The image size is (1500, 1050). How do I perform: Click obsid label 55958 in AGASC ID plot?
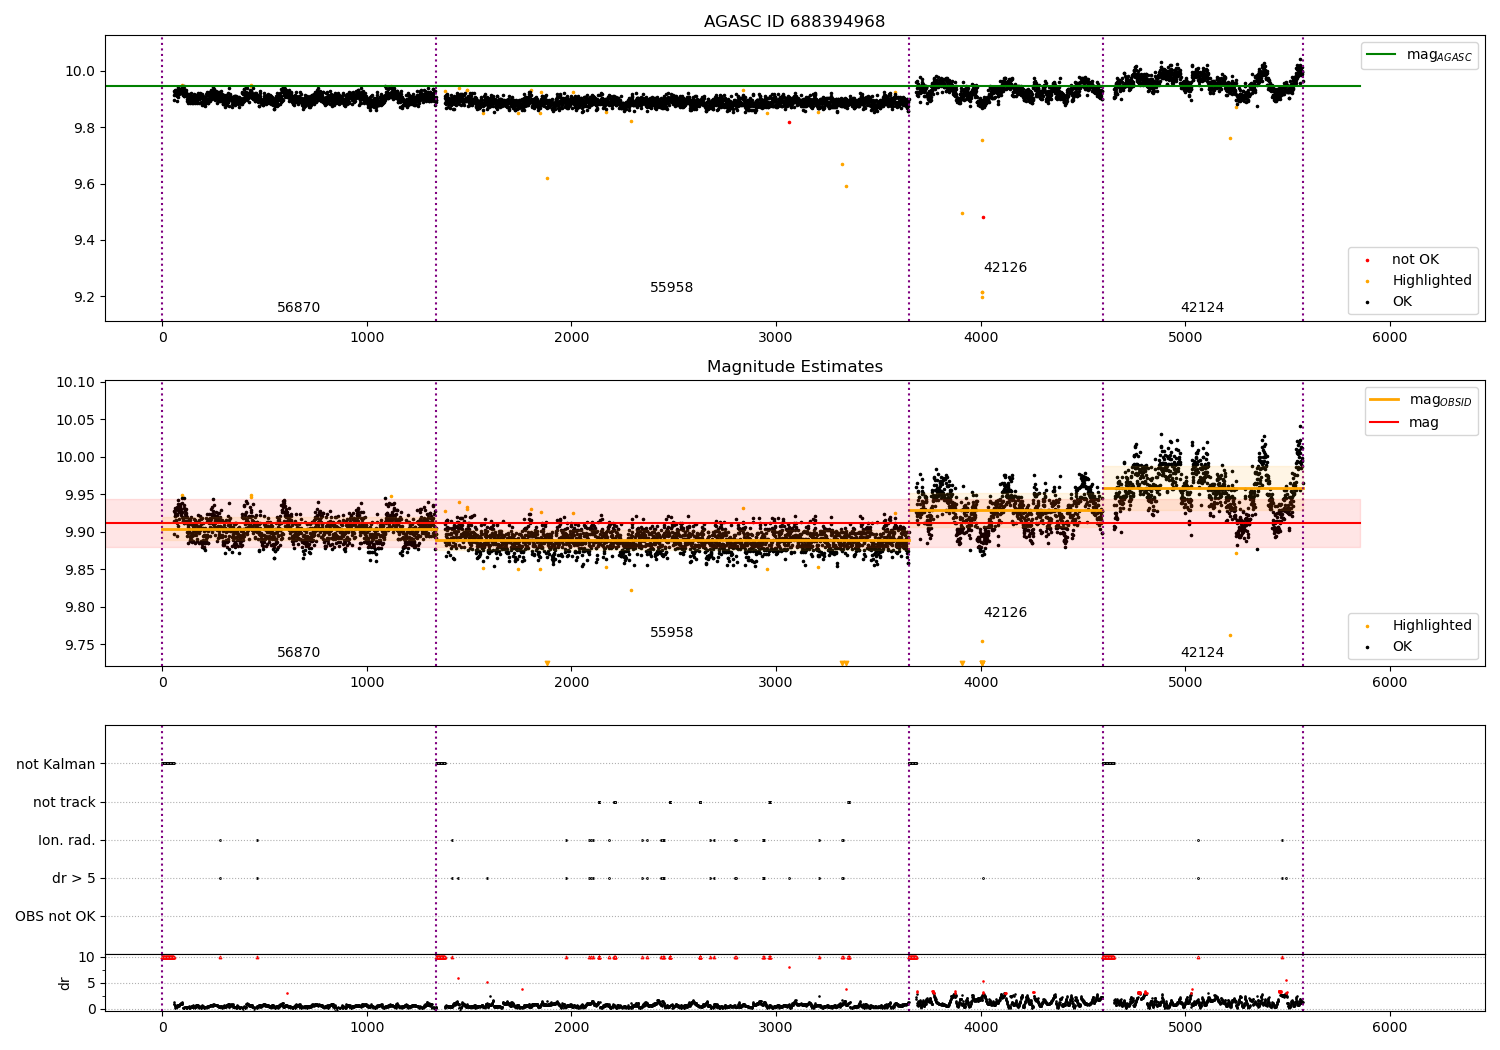(x=671, y=288)
